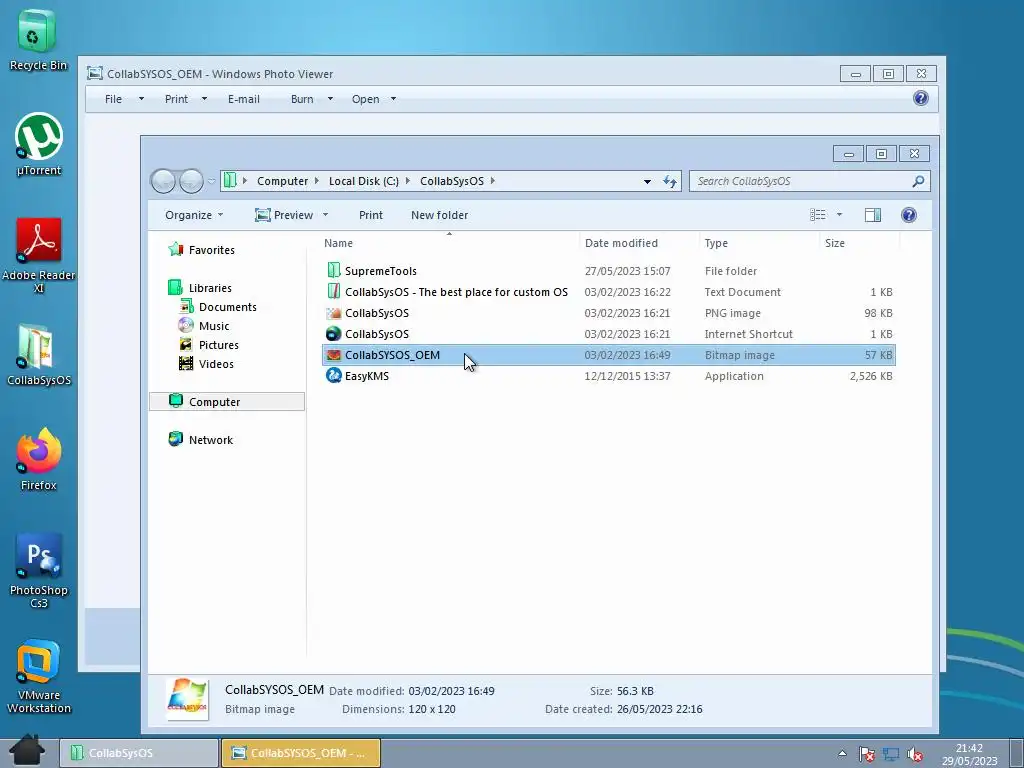This screenshot has height=768, width=1024.
Task: Select the CollabSysOS Internet Shortcut icon
Action: (334, 334)
